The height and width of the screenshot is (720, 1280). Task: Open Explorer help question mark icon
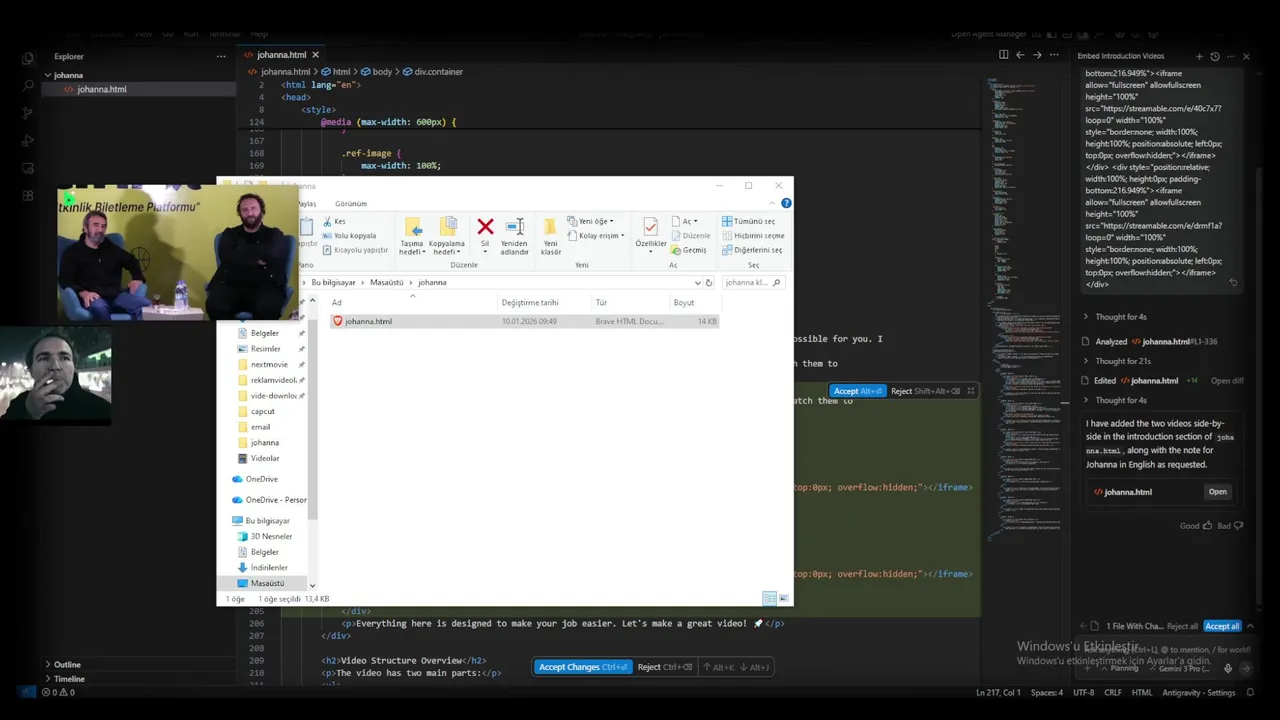(x=786, y=203)
